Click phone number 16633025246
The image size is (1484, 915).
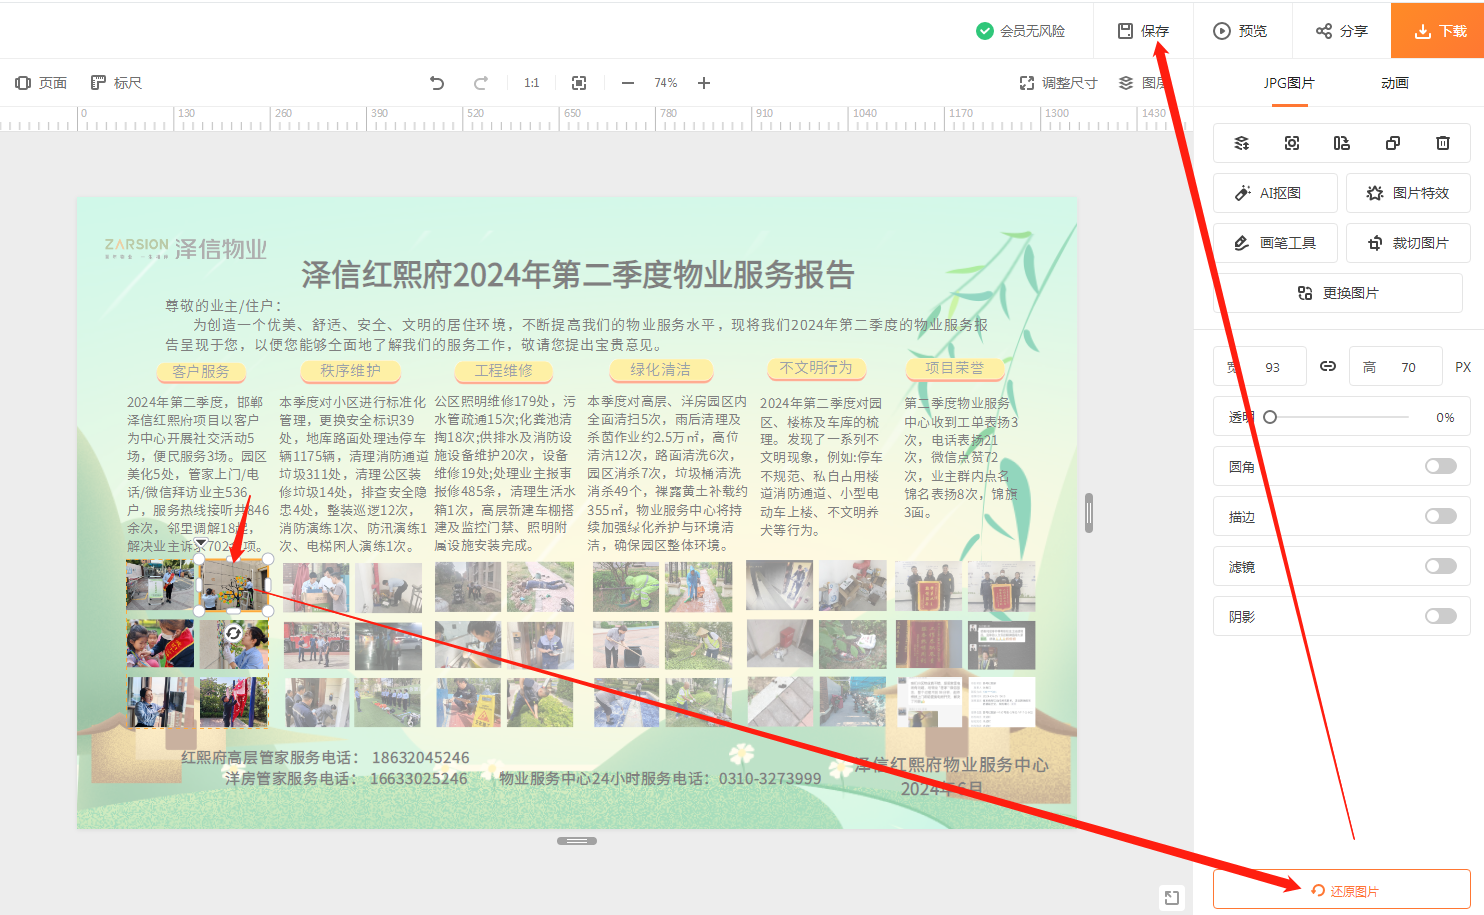(418, 778)
